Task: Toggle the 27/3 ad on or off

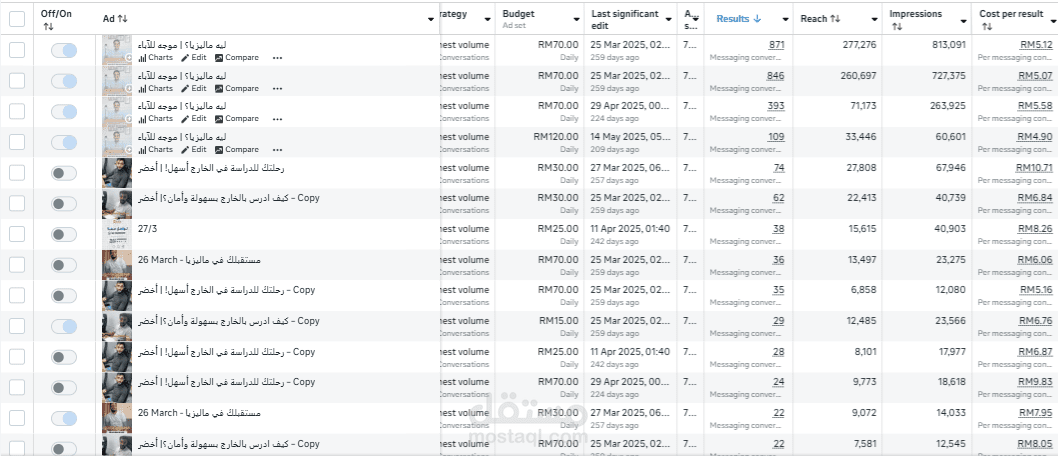Action: [63, 234]
